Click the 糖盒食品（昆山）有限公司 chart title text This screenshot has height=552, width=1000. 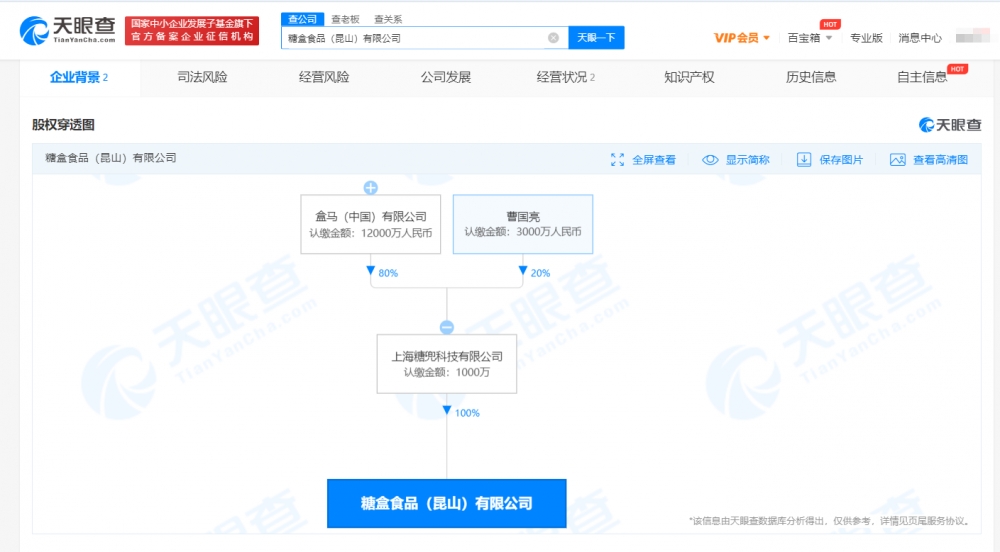(x=110, y=158)
